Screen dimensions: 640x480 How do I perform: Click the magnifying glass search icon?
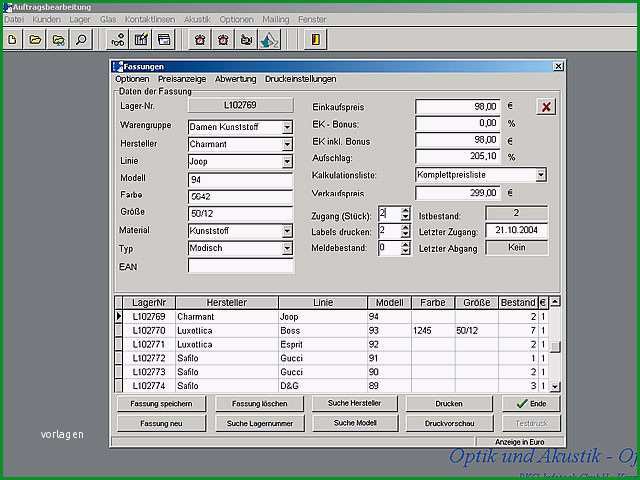[x=81, y=40]
